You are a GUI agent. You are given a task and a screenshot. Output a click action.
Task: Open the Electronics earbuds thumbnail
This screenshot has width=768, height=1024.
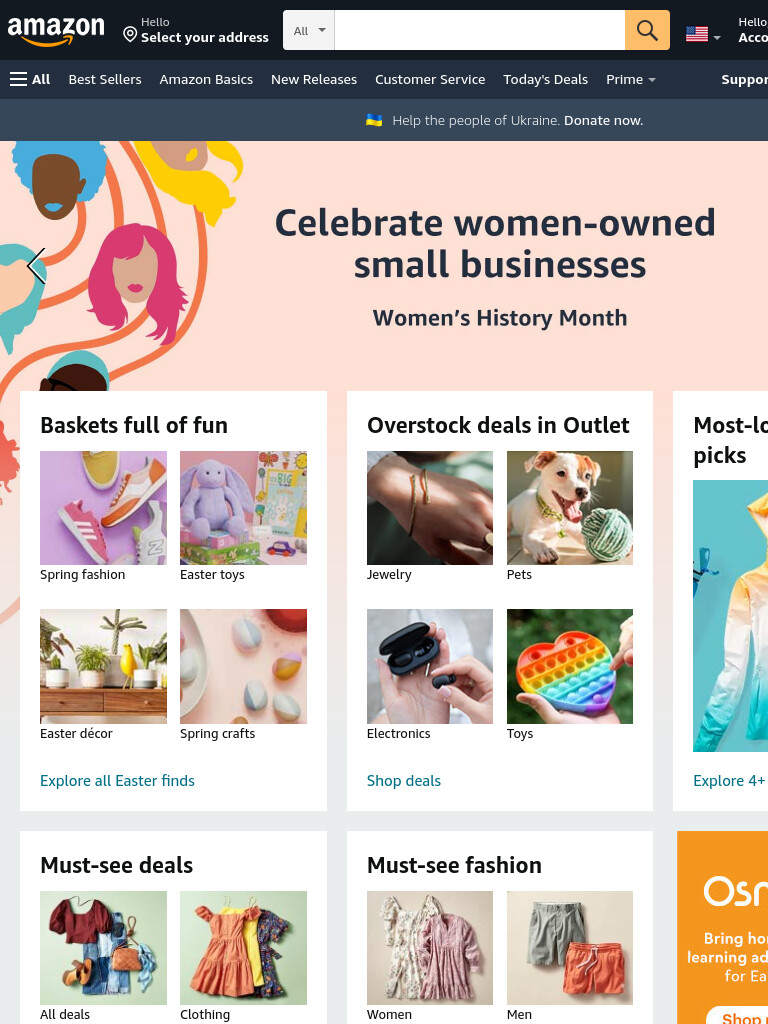coord(430,666)
